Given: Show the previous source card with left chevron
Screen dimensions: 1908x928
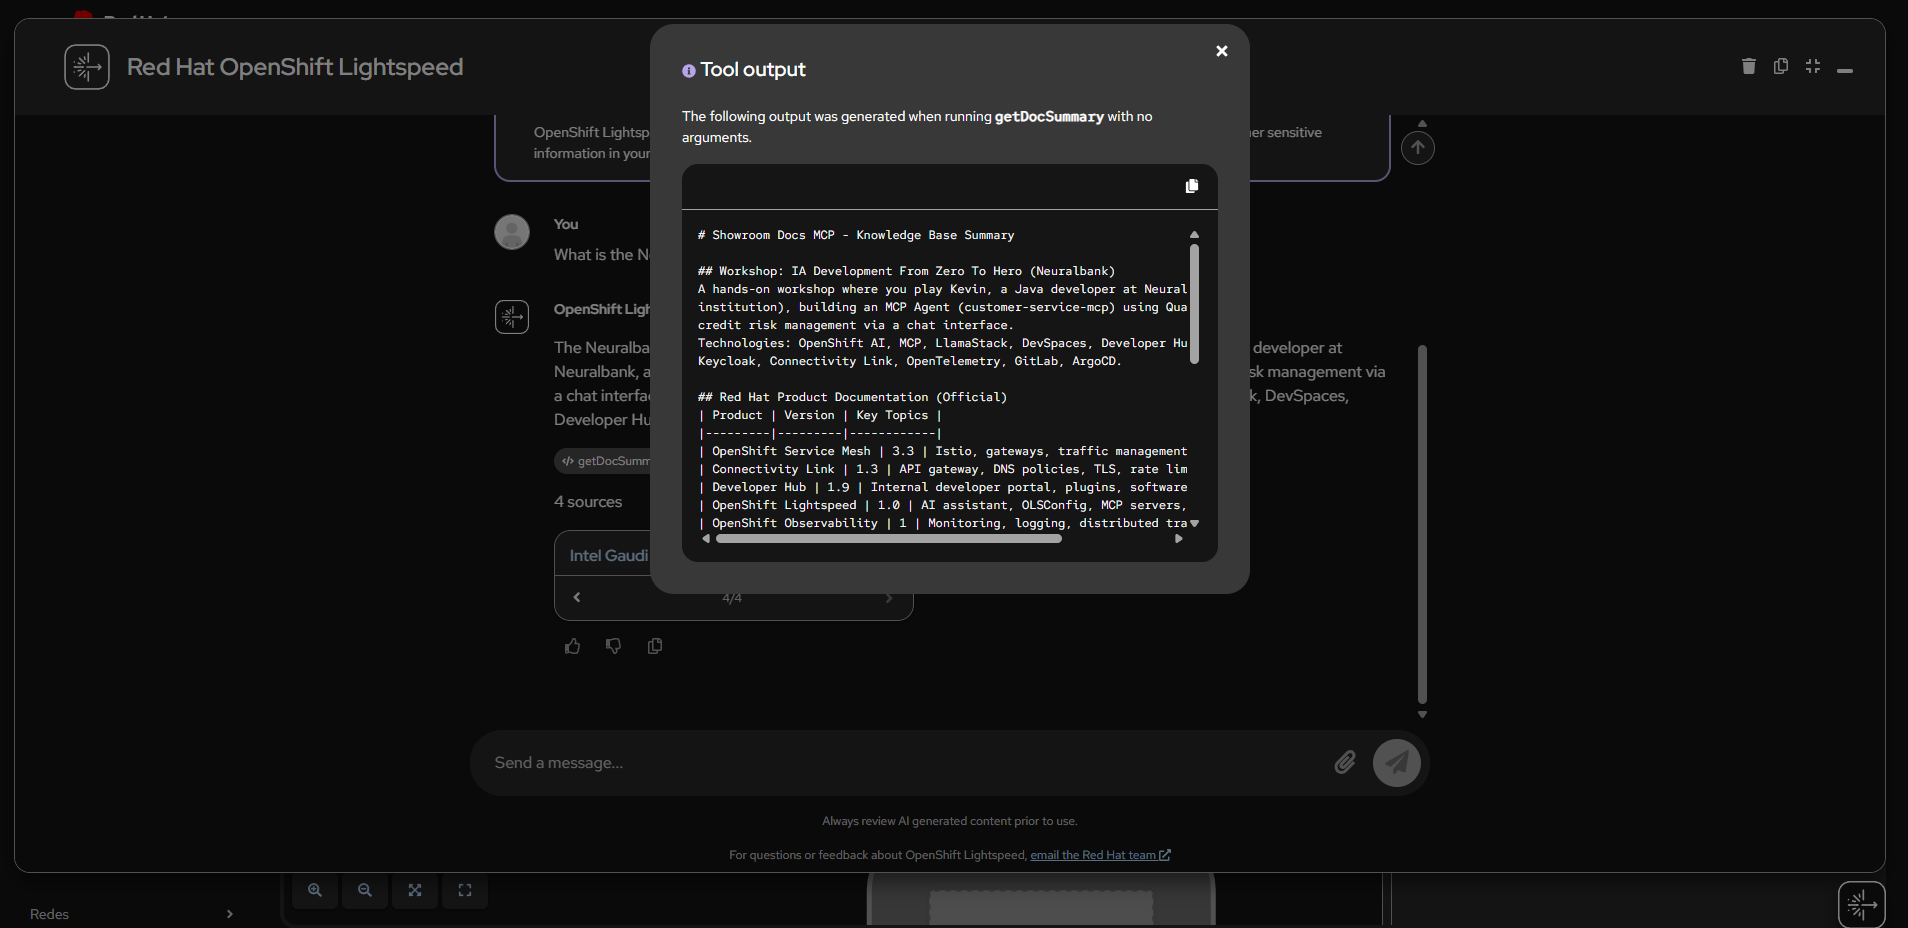Looking at the screenshot, I should coord(577,597).
